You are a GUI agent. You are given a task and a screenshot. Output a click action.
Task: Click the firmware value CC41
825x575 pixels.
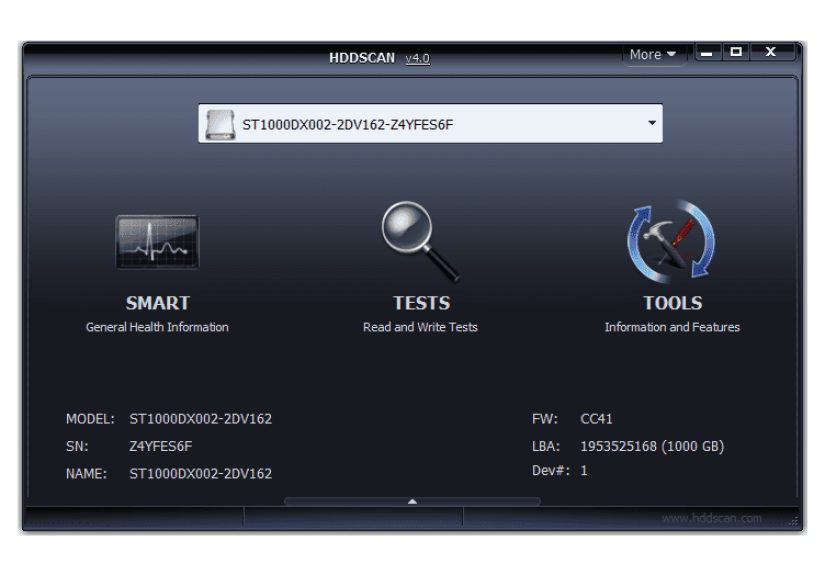pyautogui.click(x=596, y=419)
